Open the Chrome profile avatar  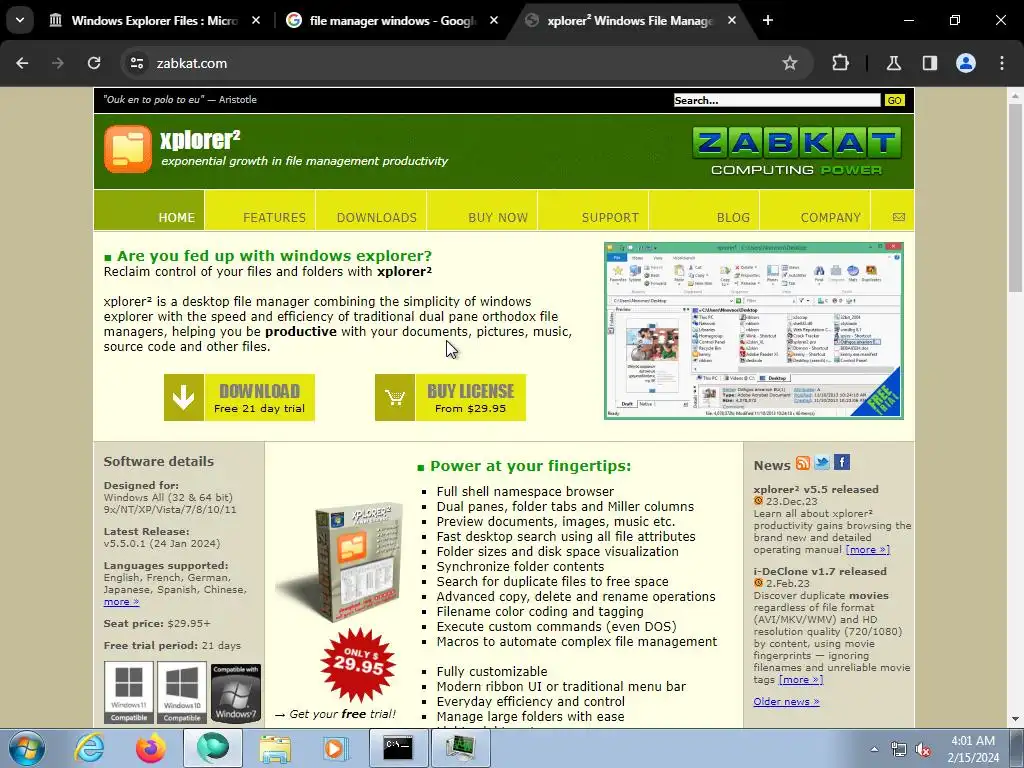point(966,63)
